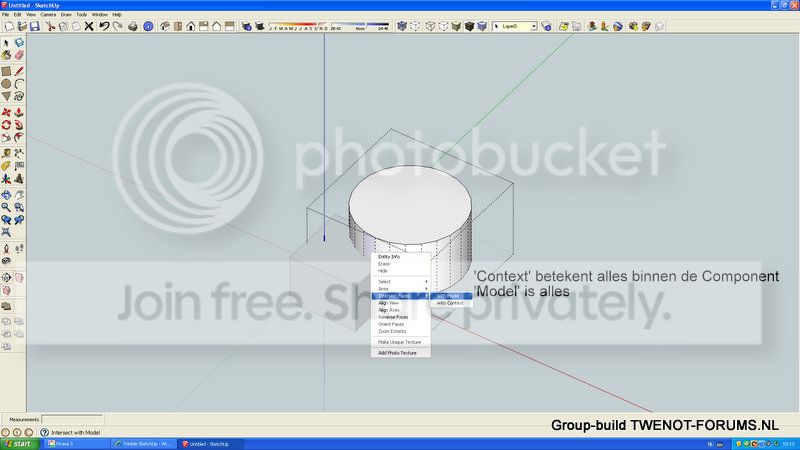Open the Draw menu
Viewport: 800px width, 450px height.
pyautogui.click(x=66, y=15)
